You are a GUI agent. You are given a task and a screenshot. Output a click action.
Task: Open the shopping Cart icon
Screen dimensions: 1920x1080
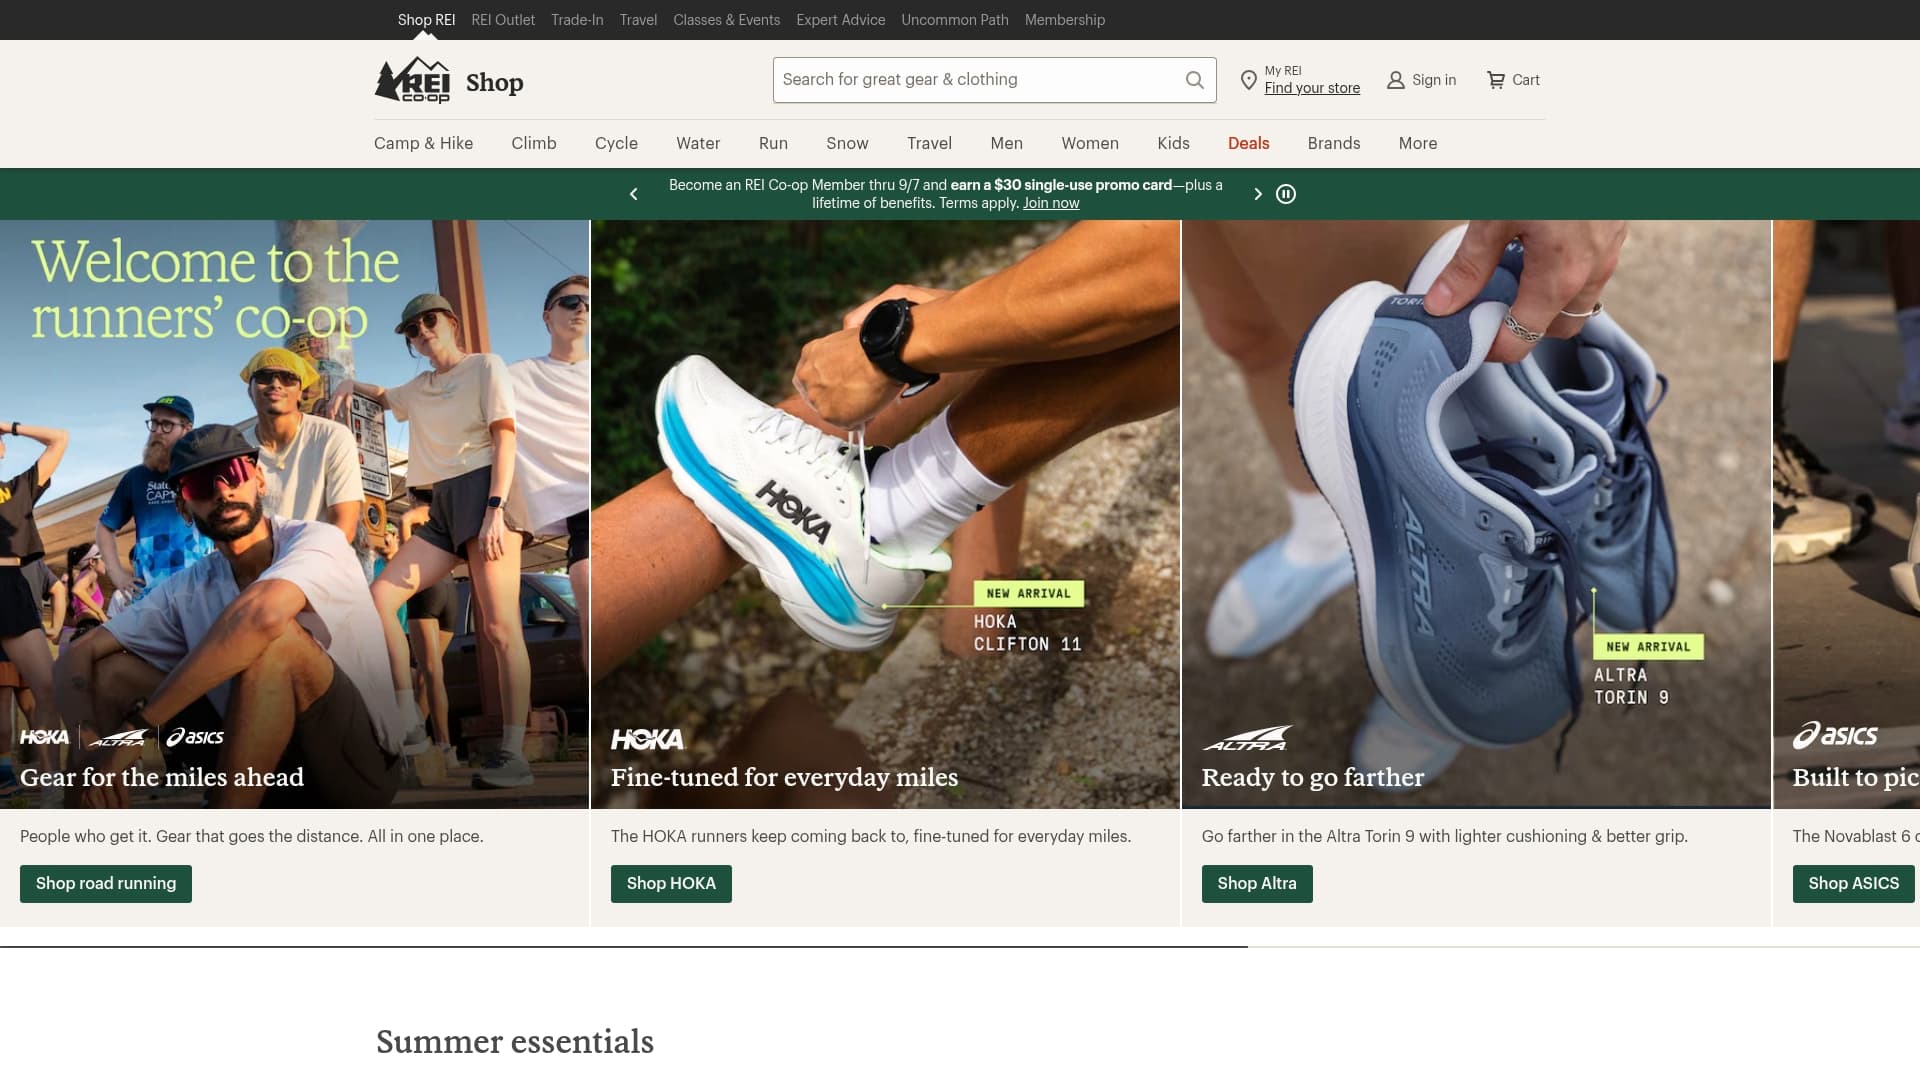click(1496, 80)
